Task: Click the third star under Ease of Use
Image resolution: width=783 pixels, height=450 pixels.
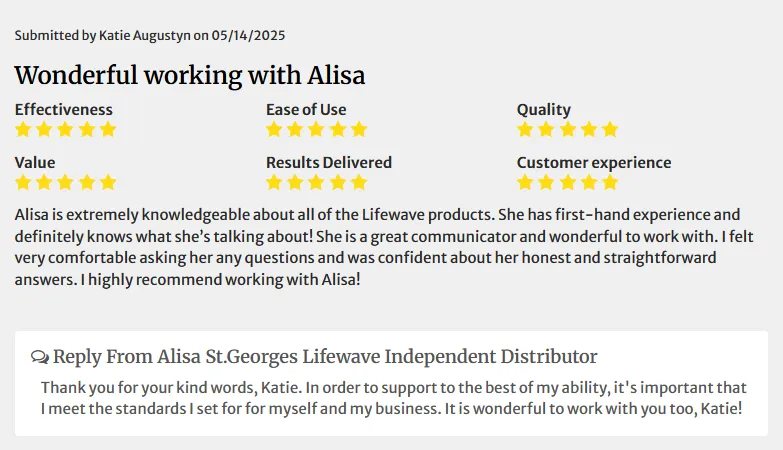Action: coord(316,130)
